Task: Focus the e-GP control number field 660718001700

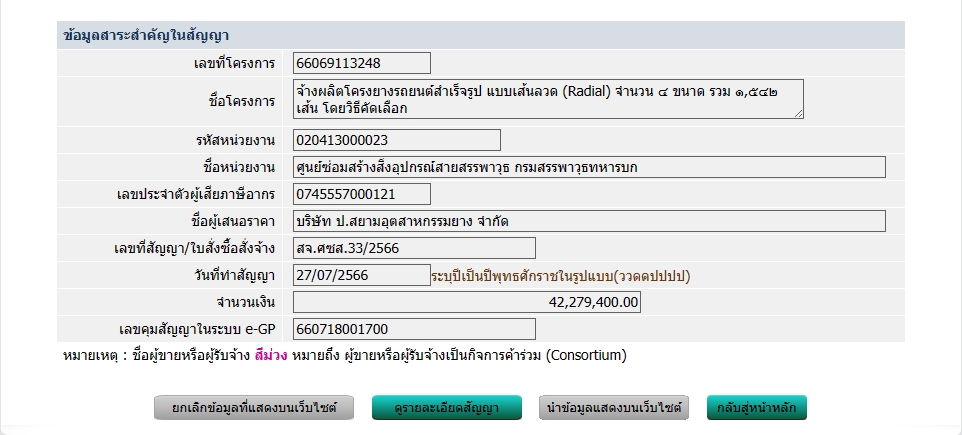Action: point(414,329)
